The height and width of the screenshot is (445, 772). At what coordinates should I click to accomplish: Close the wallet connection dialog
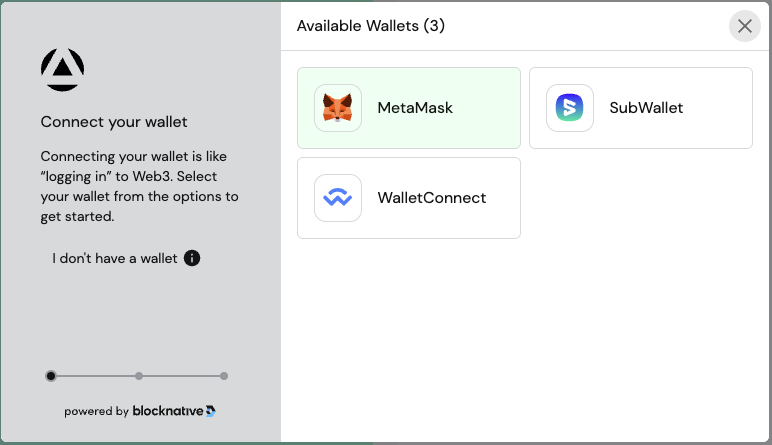(745, 26)
